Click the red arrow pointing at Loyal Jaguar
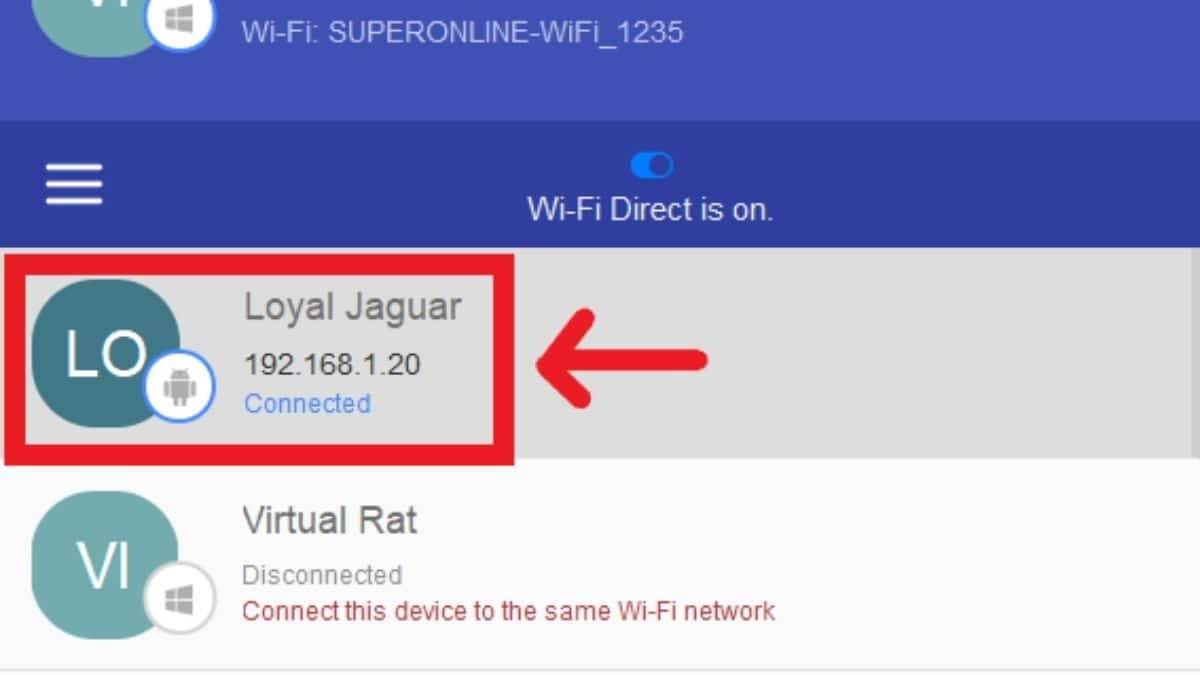 click(x=622, y=358)
